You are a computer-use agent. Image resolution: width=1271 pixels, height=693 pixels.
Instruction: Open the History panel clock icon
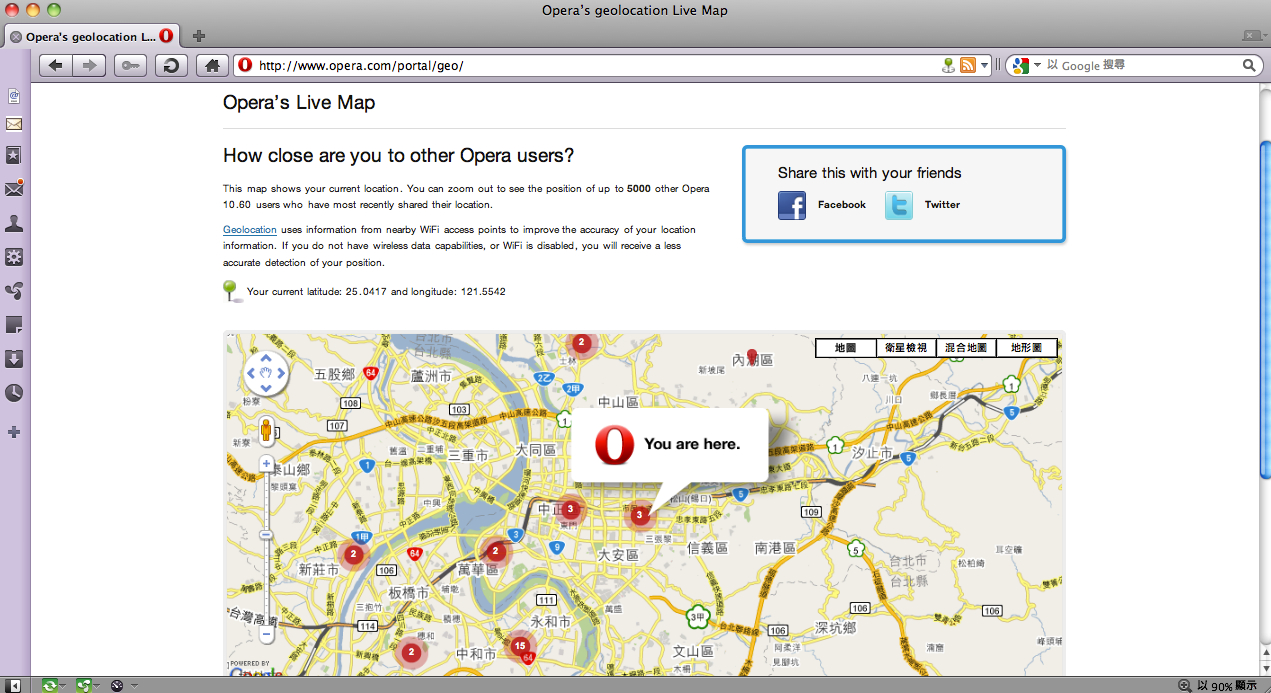click(14, 393)
